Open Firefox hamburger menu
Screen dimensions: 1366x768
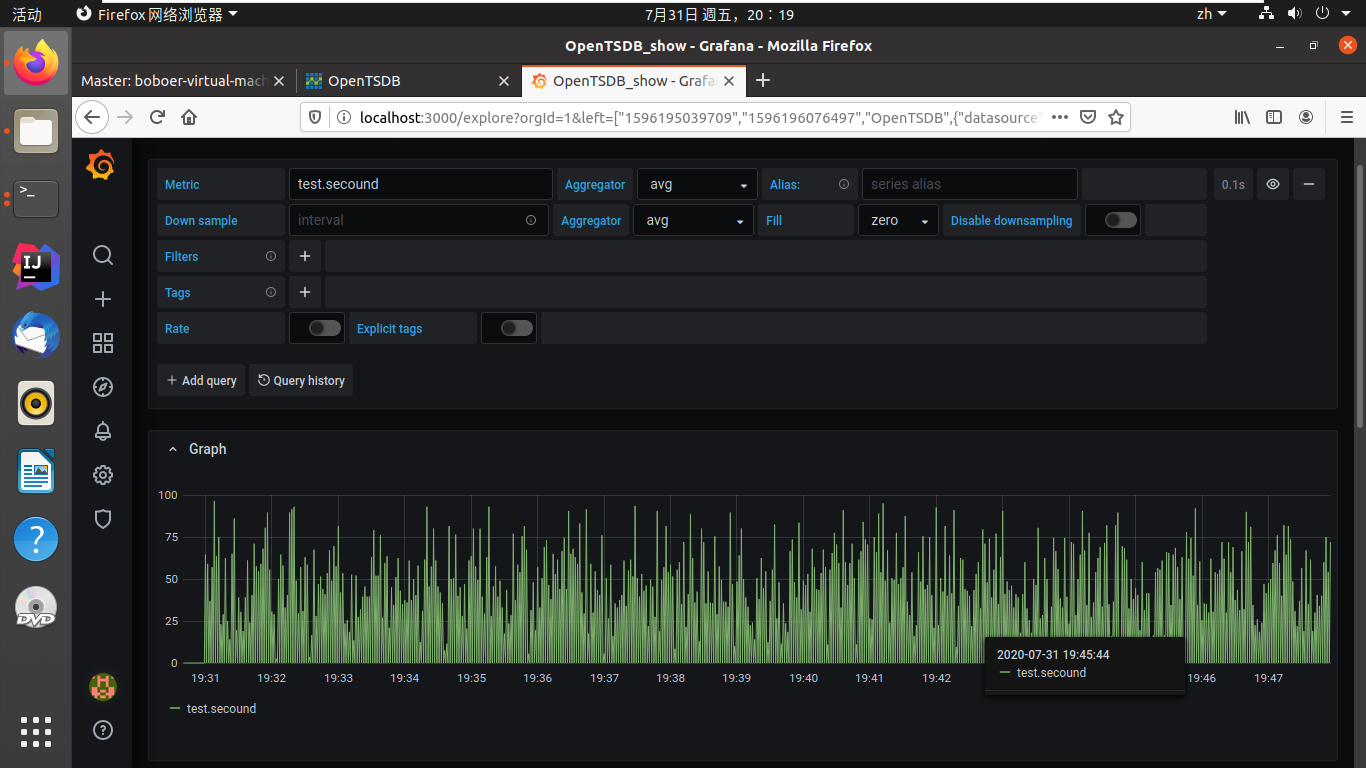coord(1346,117)
